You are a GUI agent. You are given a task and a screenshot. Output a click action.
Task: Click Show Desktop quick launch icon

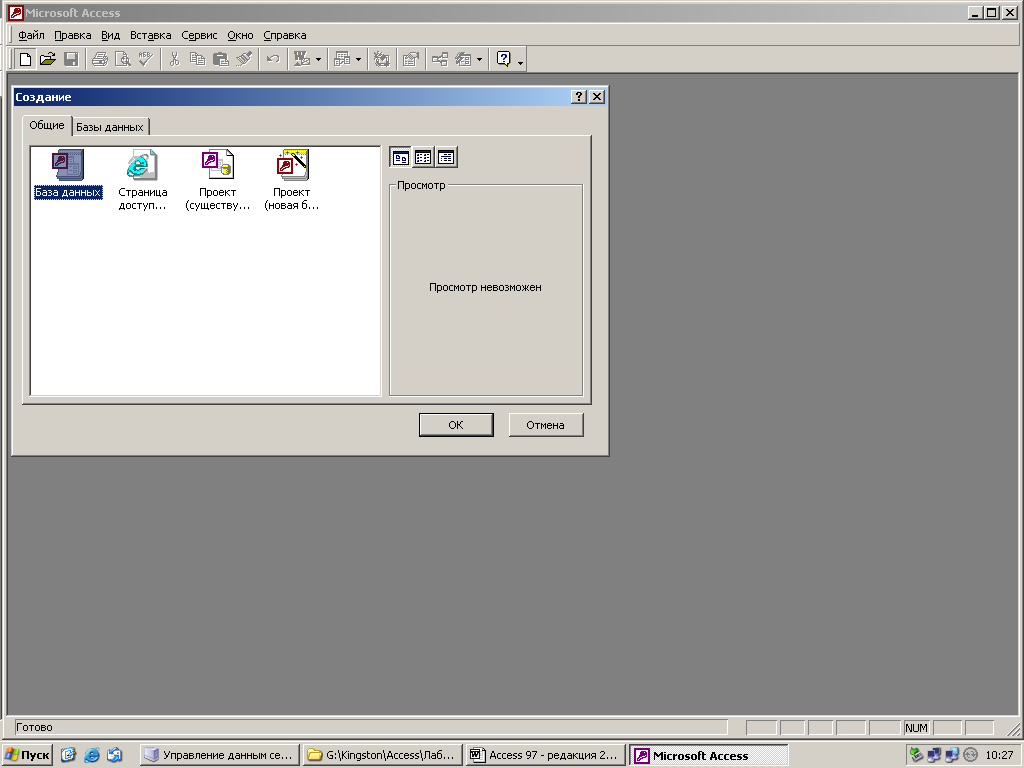click(69, 755)
